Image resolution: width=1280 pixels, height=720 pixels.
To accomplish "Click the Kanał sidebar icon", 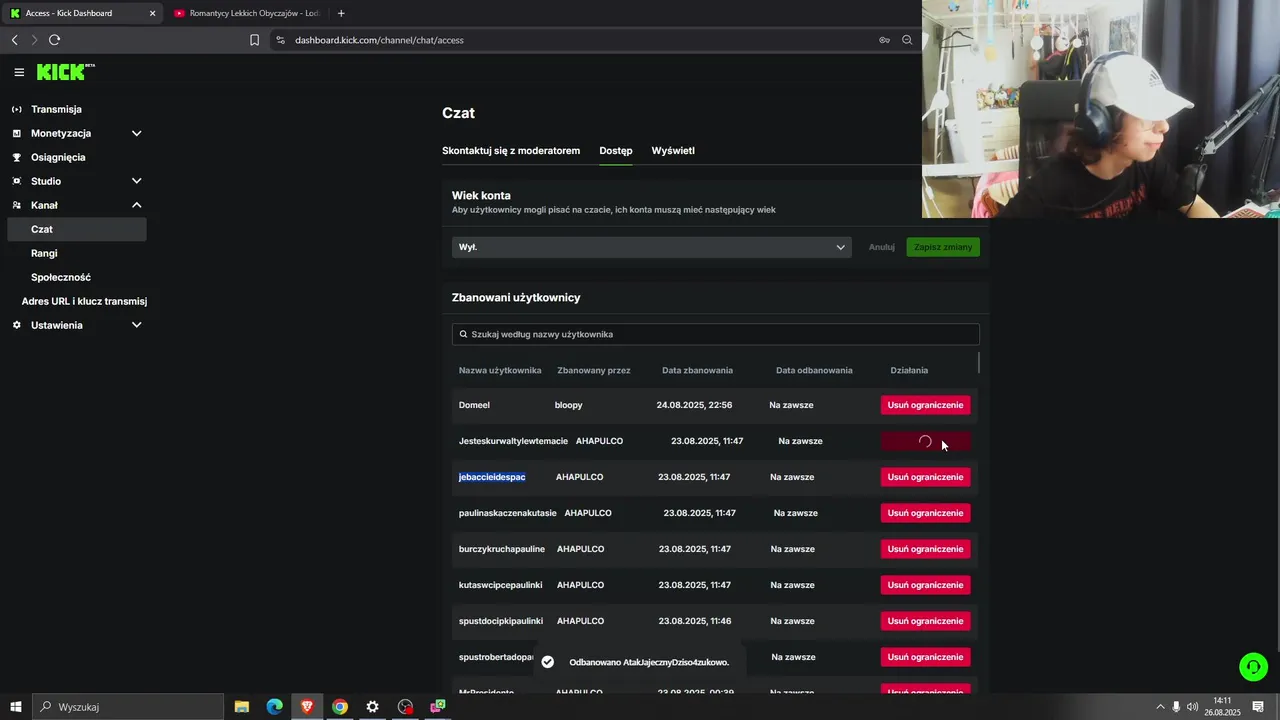I will [16, 205].
